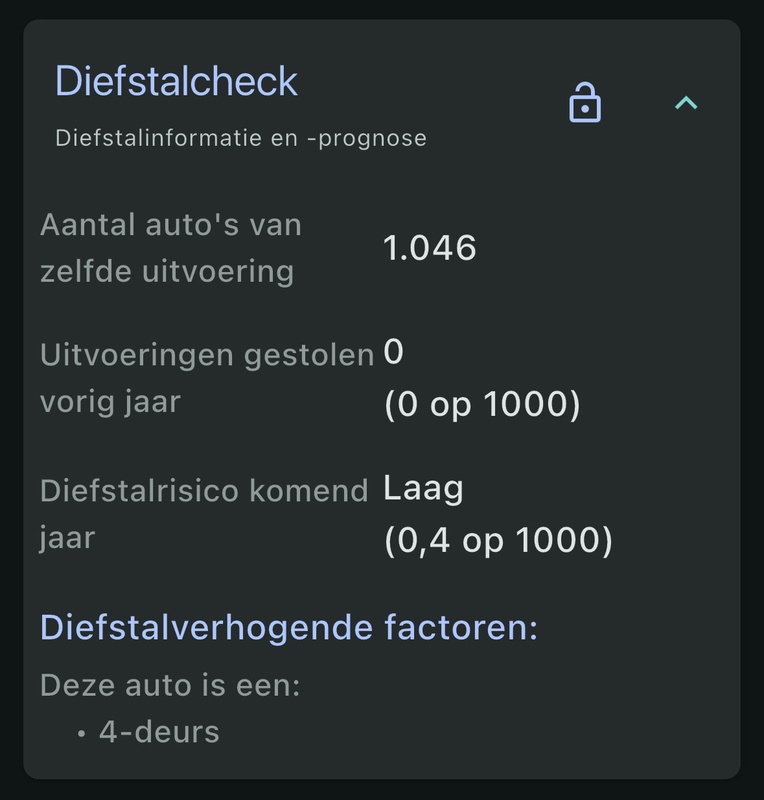Select the label Diefstalrisico komend jaar
Viewport: 764px width, 800px height.
click(204, 514)
